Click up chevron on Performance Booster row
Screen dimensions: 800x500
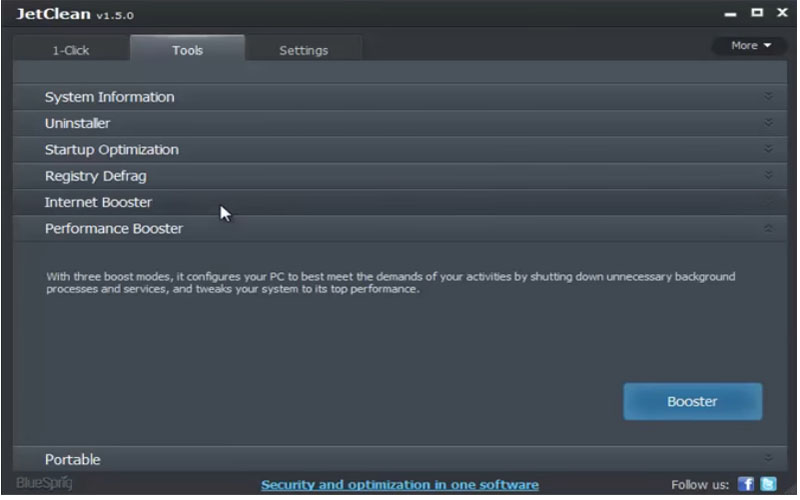768,228
